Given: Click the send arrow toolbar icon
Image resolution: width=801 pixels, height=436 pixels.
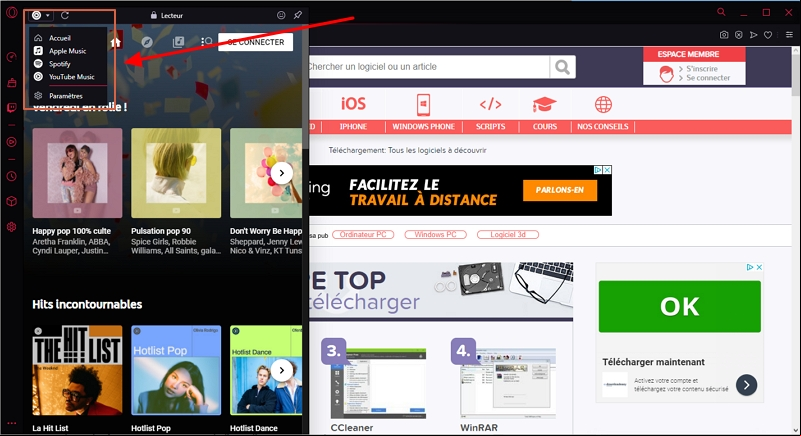Looking at the screenshot, I should pyautogui.click(x=753, y=35).
